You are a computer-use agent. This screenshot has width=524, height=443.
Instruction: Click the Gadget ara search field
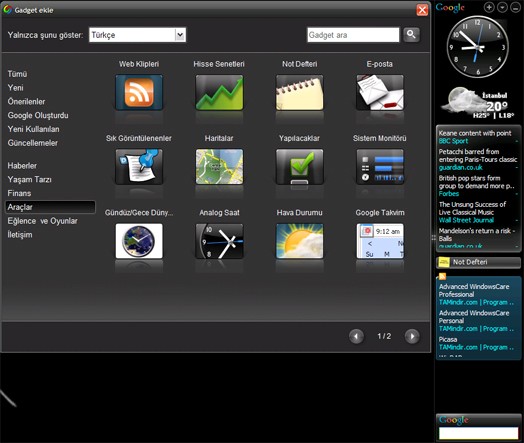(353, 35)
